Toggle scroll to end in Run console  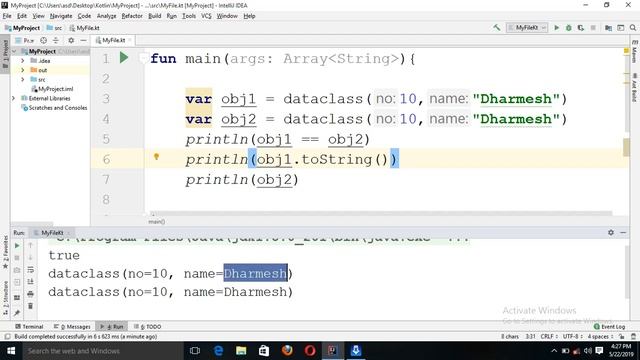[31, 282]
